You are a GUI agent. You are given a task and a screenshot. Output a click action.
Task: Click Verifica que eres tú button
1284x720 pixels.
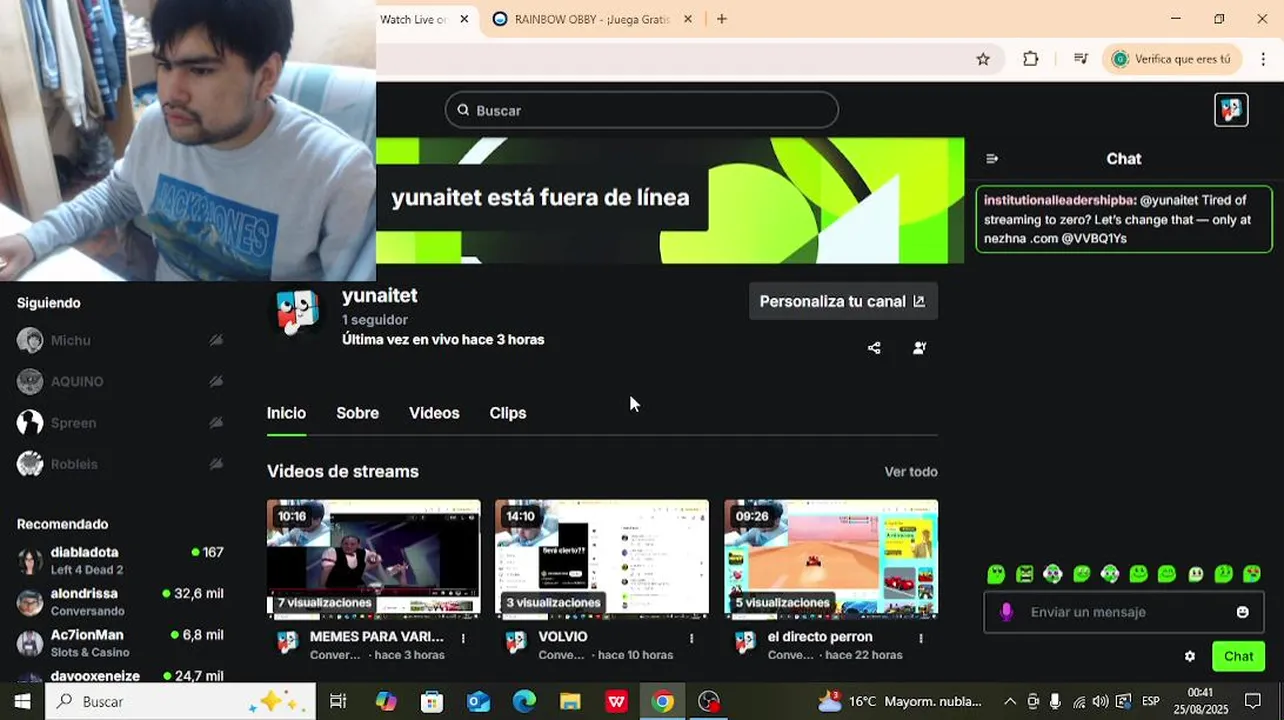1172,59
